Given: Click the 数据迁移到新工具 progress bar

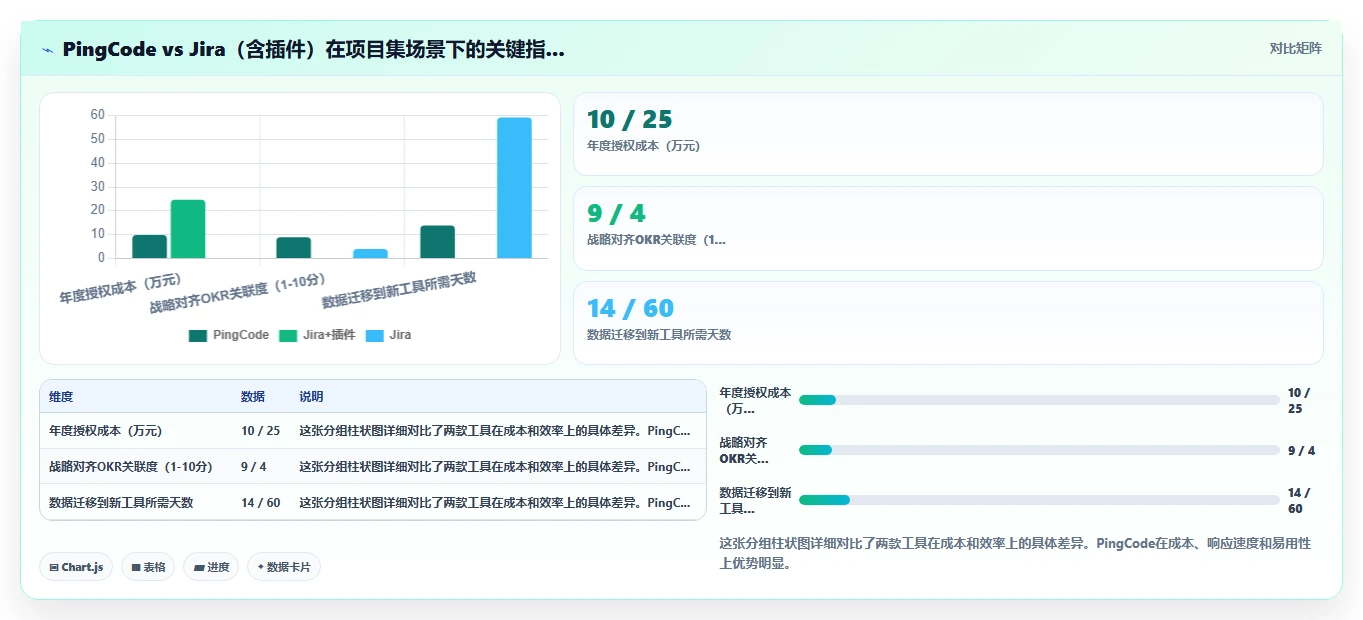Looking at the screenshot, I should tap(1039, 500).
